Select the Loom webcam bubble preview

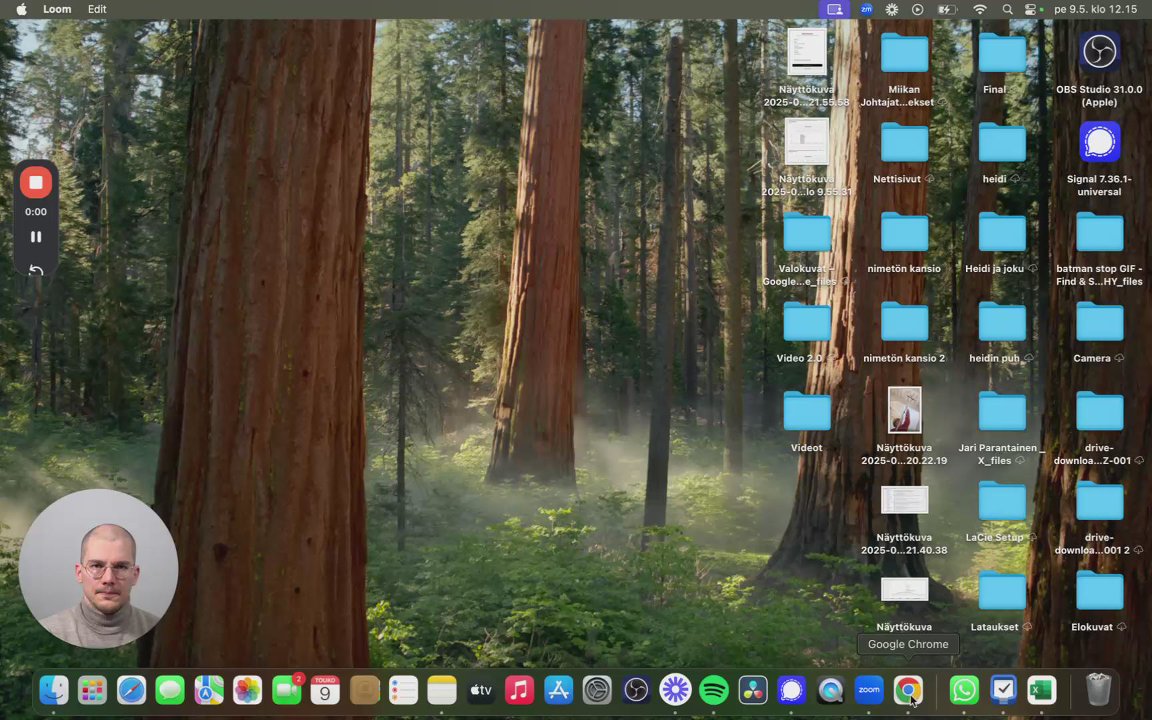tap(98, 568)
